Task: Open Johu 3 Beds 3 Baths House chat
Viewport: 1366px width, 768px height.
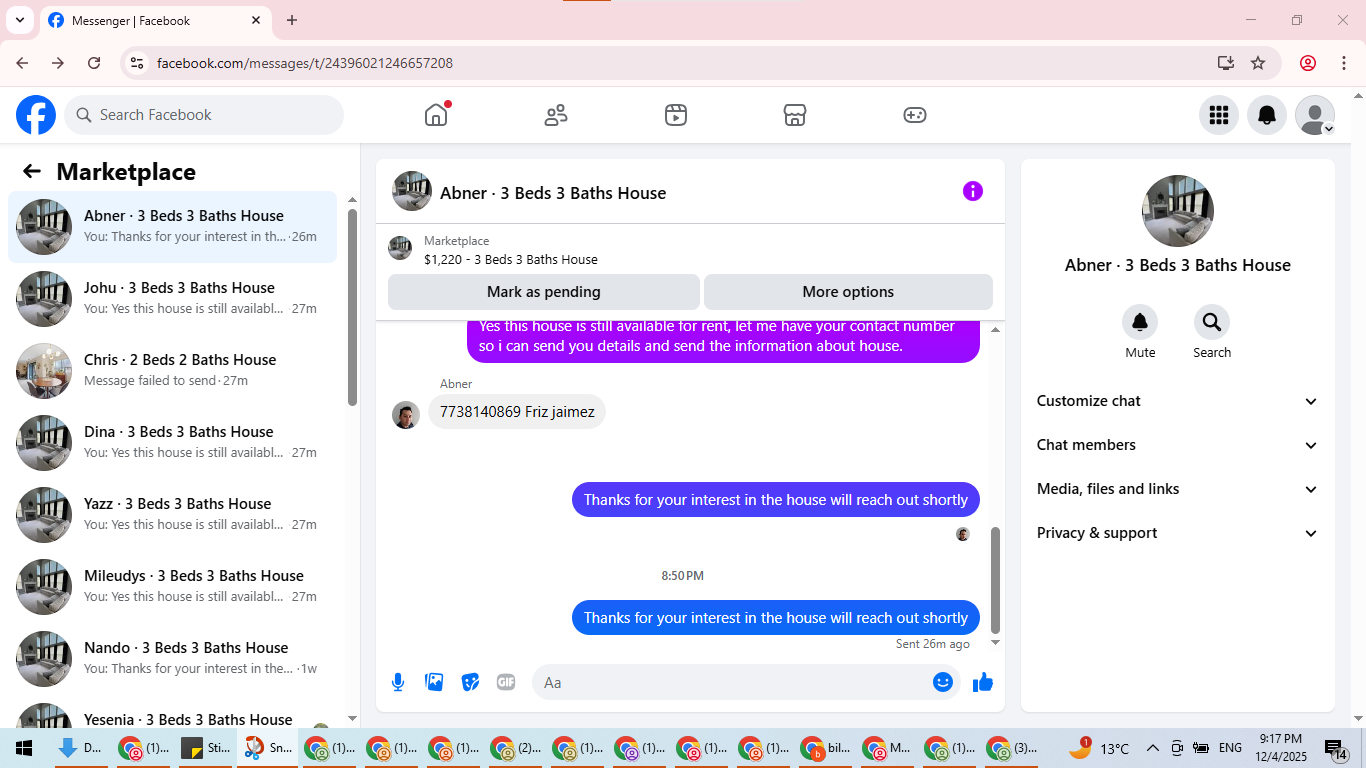Action: (172, 299)
